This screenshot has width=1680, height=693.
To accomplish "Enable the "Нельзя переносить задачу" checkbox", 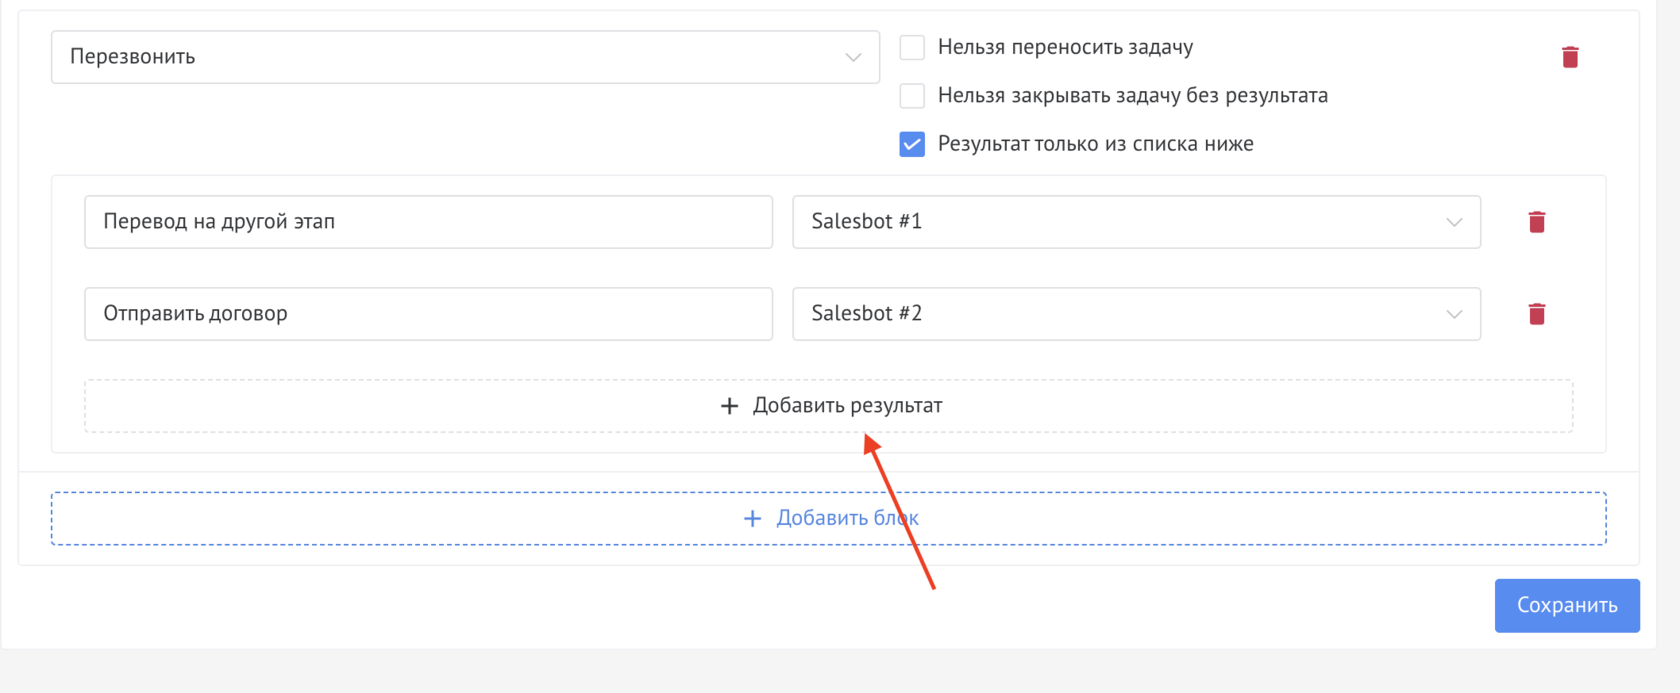I will (912, 48).
